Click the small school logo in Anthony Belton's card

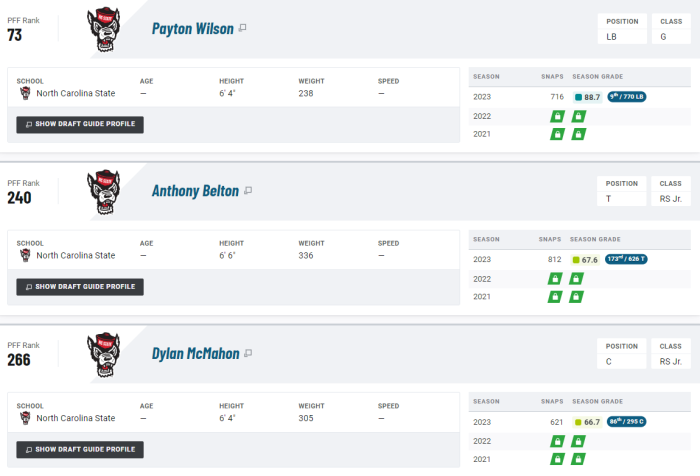coord(25,255)
